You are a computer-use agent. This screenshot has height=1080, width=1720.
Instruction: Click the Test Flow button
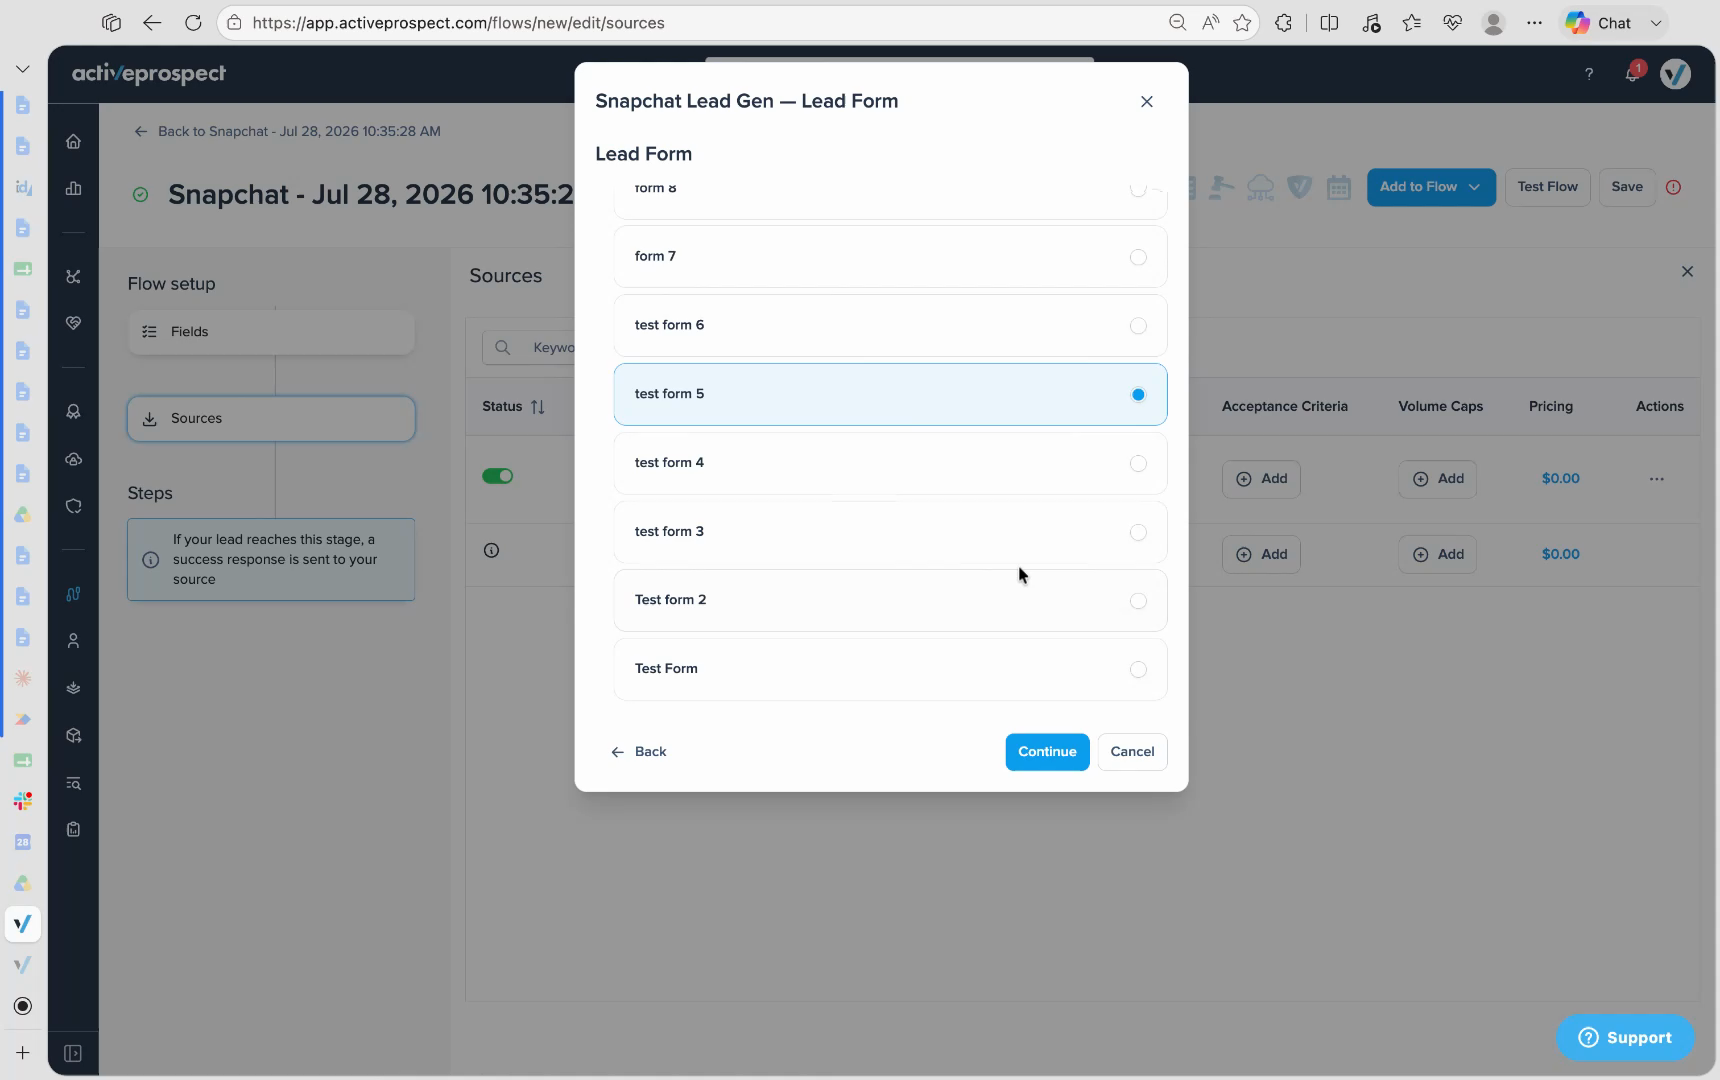tap(1547, 187)
